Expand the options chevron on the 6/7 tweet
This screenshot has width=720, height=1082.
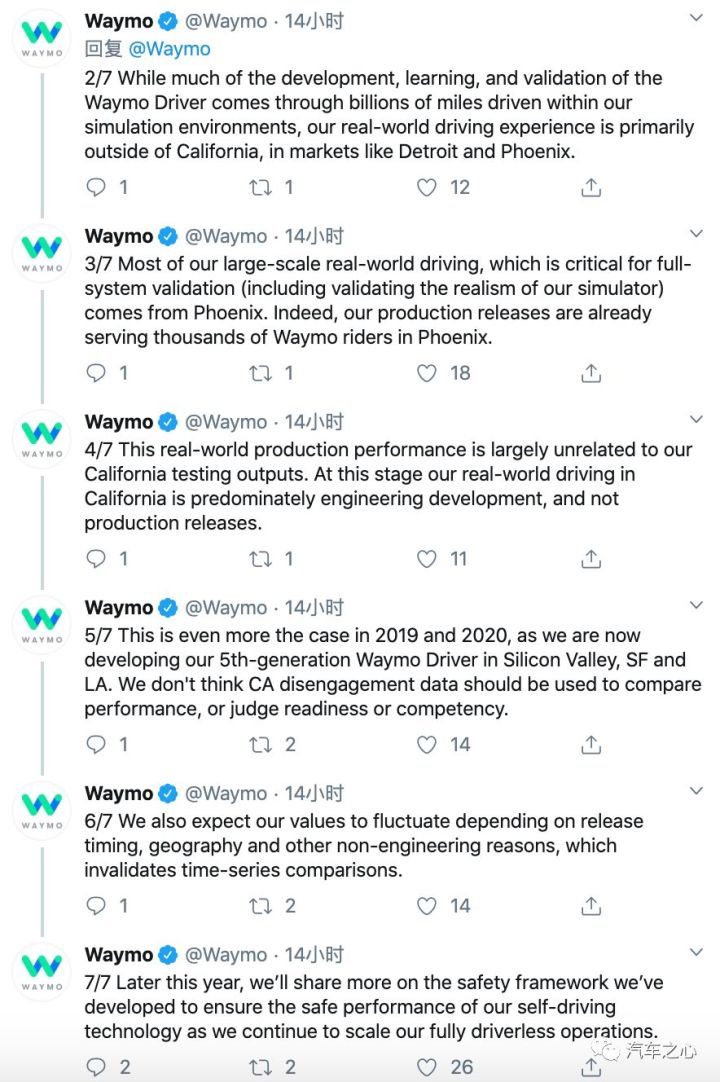(x=697, y=790)
